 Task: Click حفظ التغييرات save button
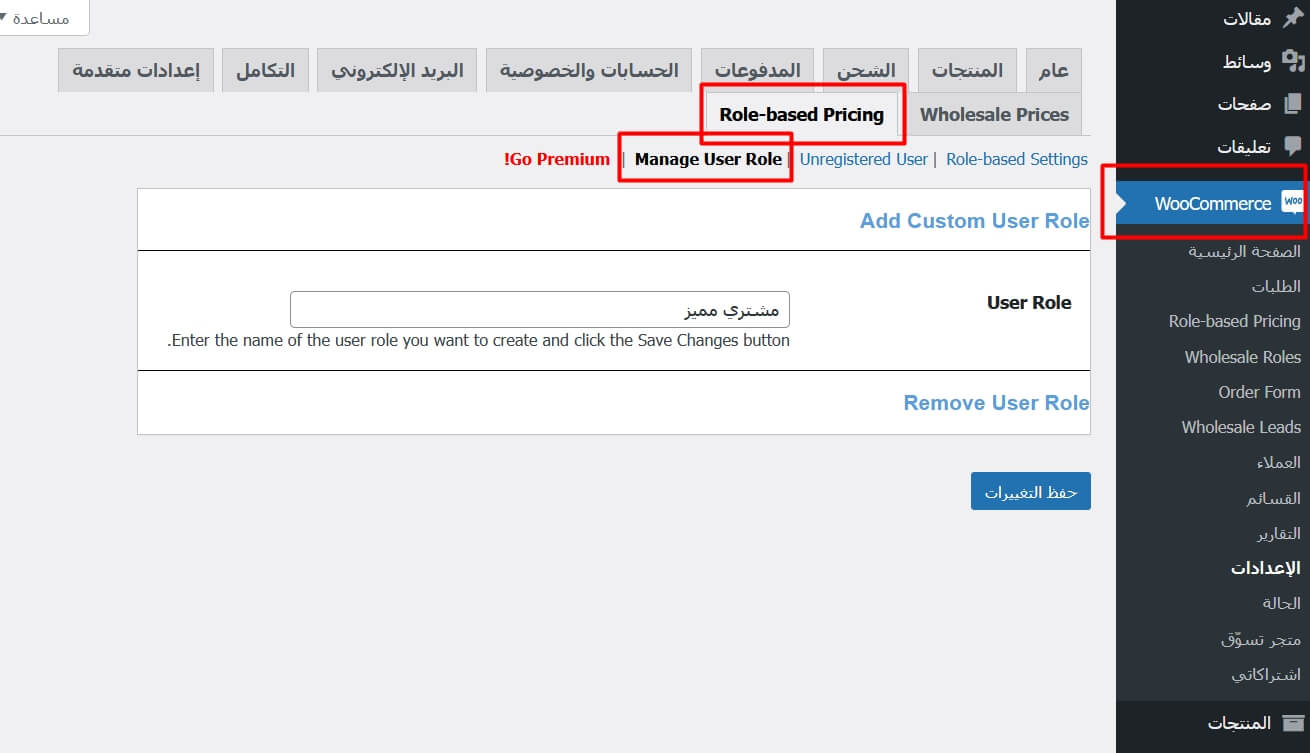tap(1031, 492)
